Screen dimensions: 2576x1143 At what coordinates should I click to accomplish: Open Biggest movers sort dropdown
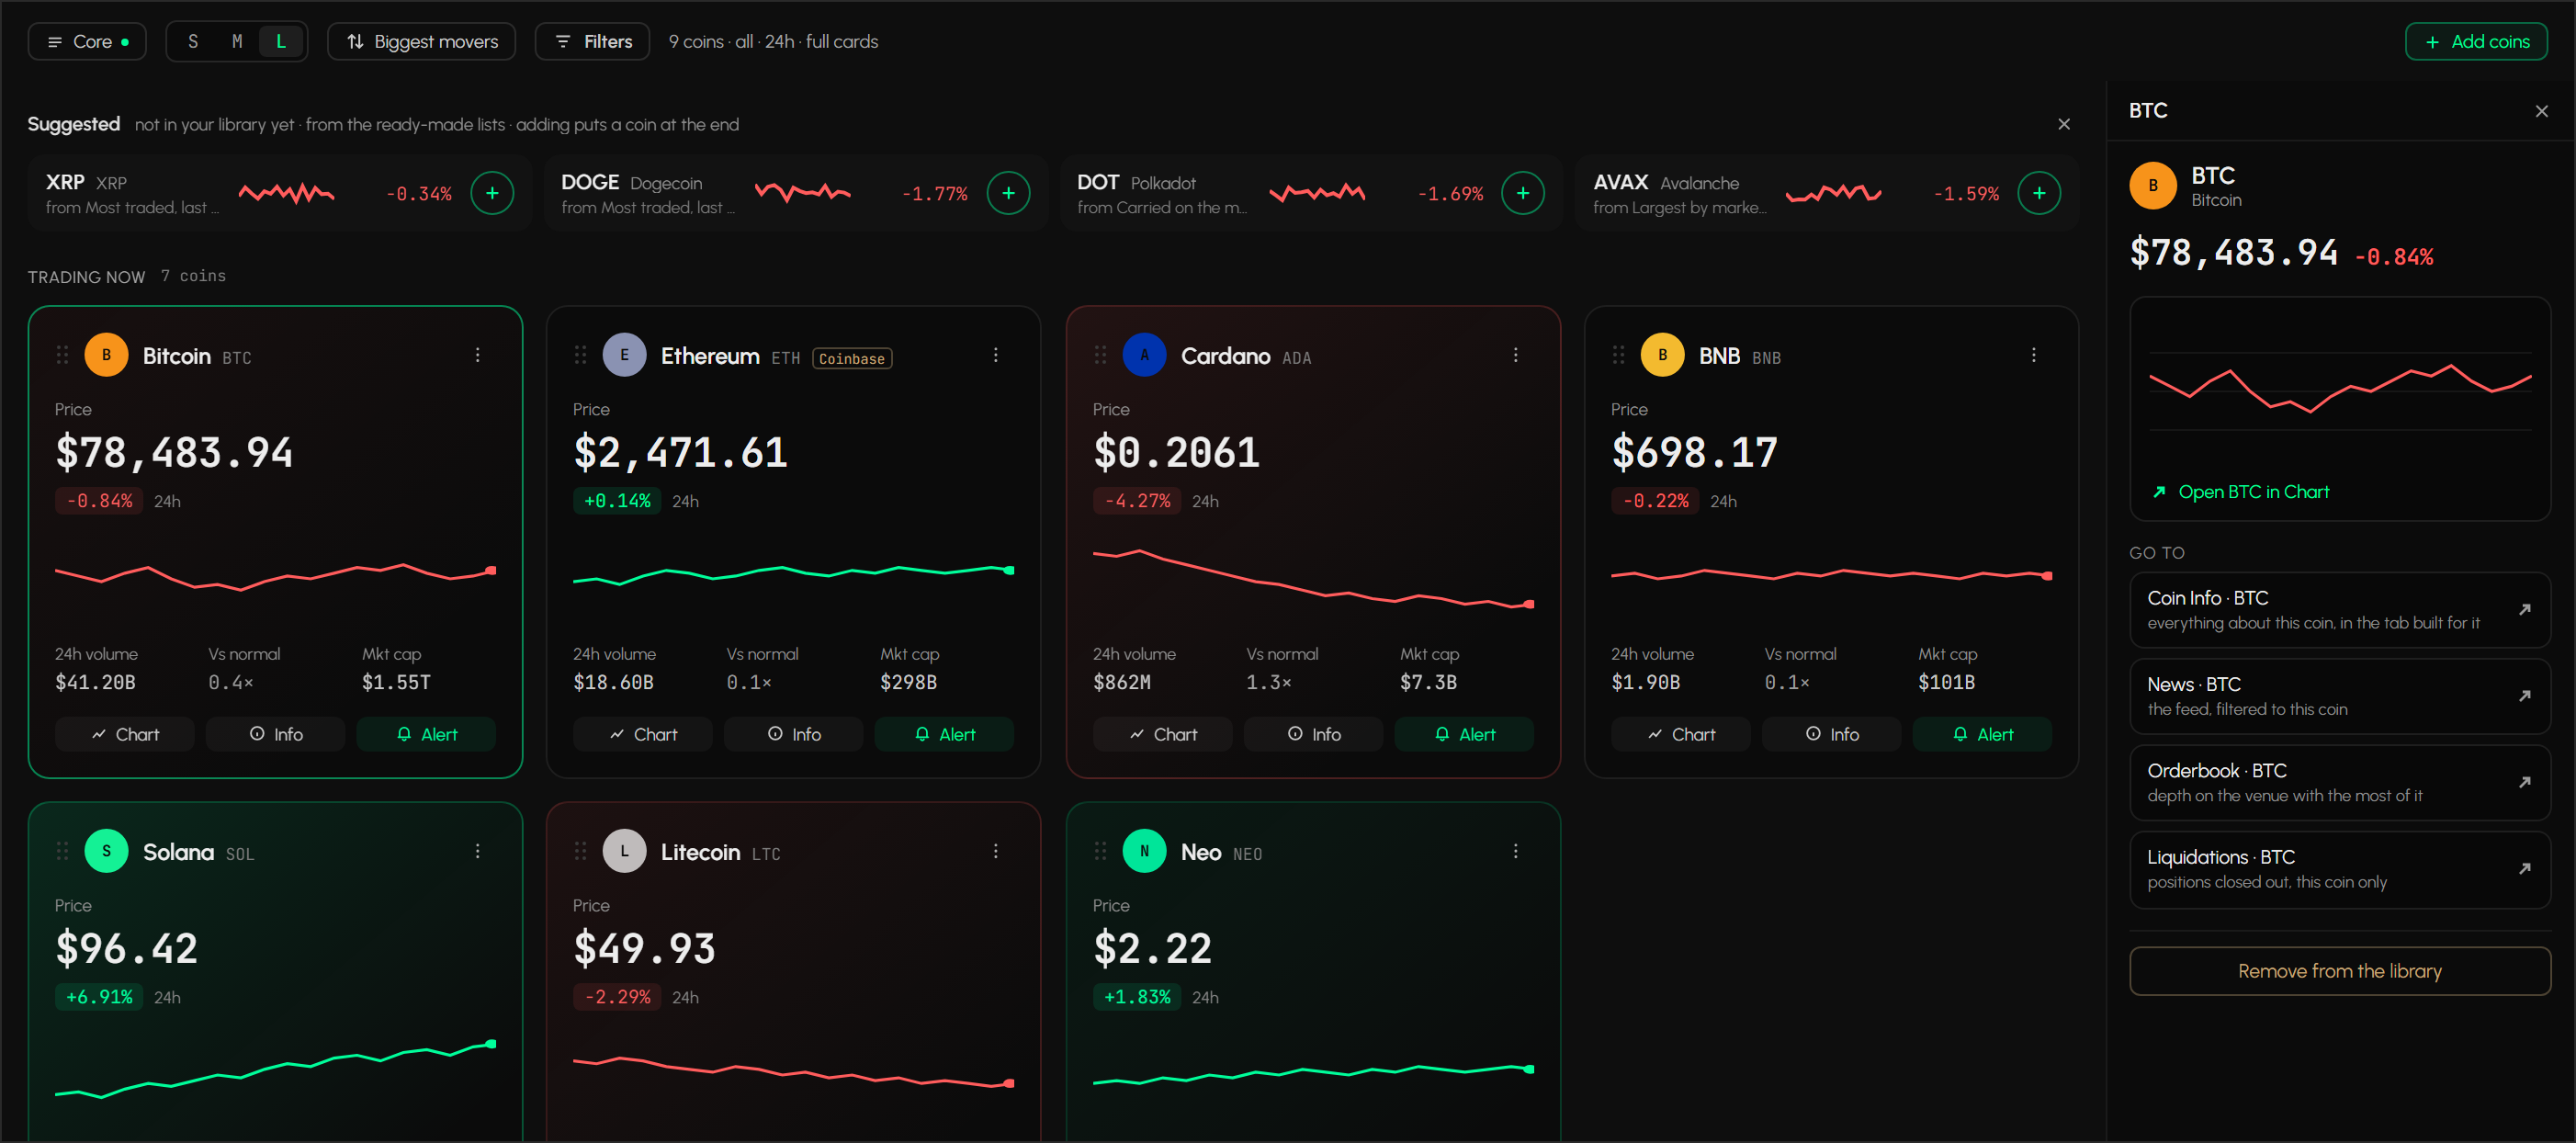click(x=421, y=41)
